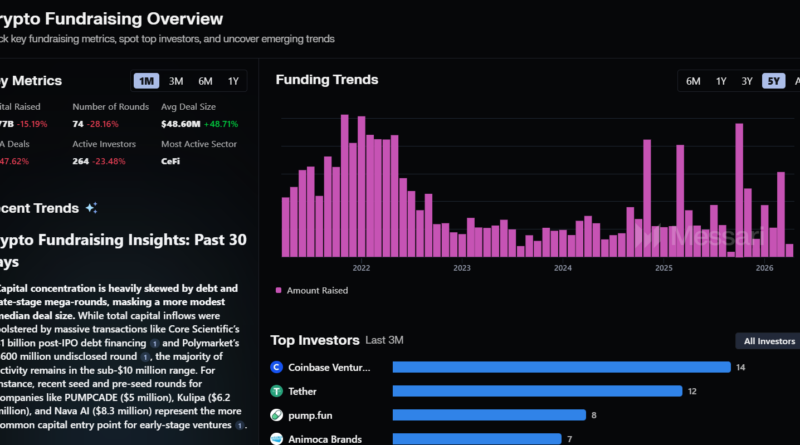
Task: Switch Key Metrics to 6M
Action: pyautogui.click(x=205, y=81)
